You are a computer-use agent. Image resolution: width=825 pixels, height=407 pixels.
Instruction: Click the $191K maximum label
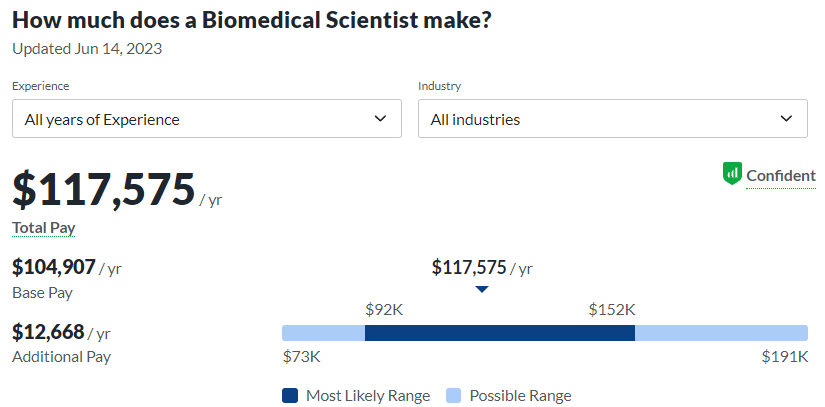785,356
